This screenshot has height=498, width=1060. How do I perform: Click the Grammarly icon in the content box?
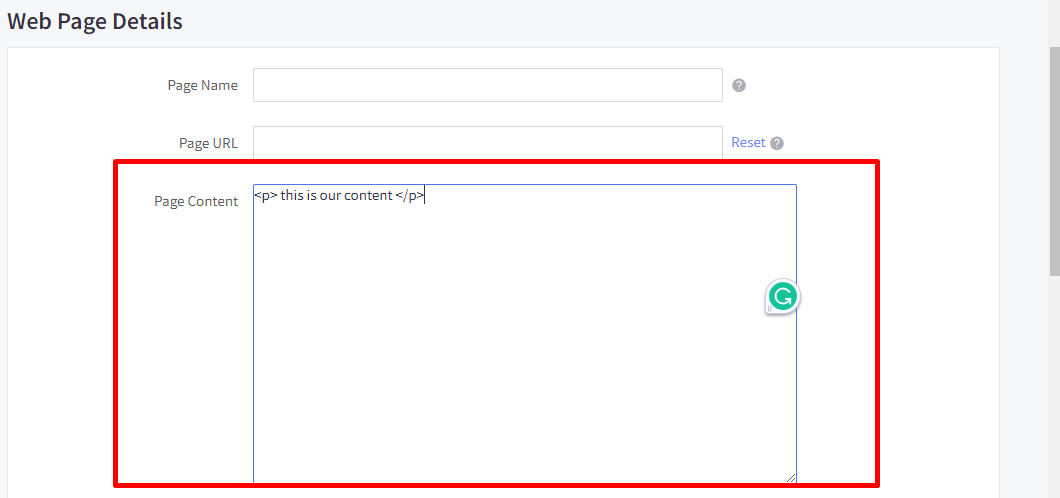pos(784,296)
